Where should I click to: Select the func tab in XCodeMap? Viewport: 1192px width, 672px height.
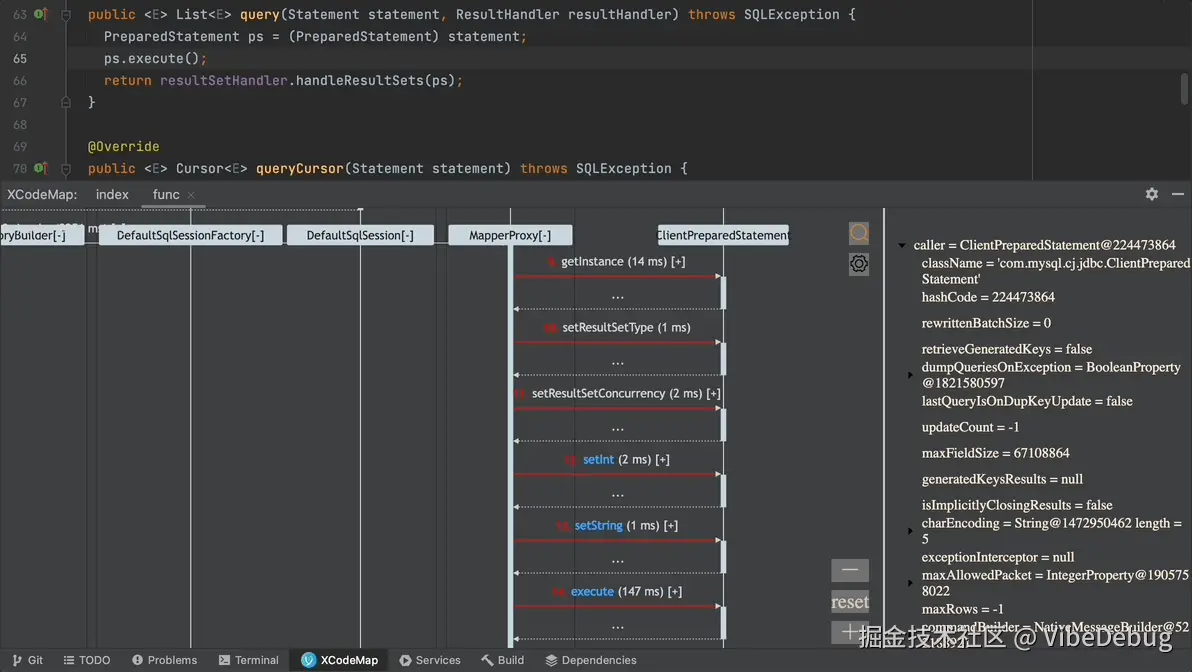(x=166, y=195)
